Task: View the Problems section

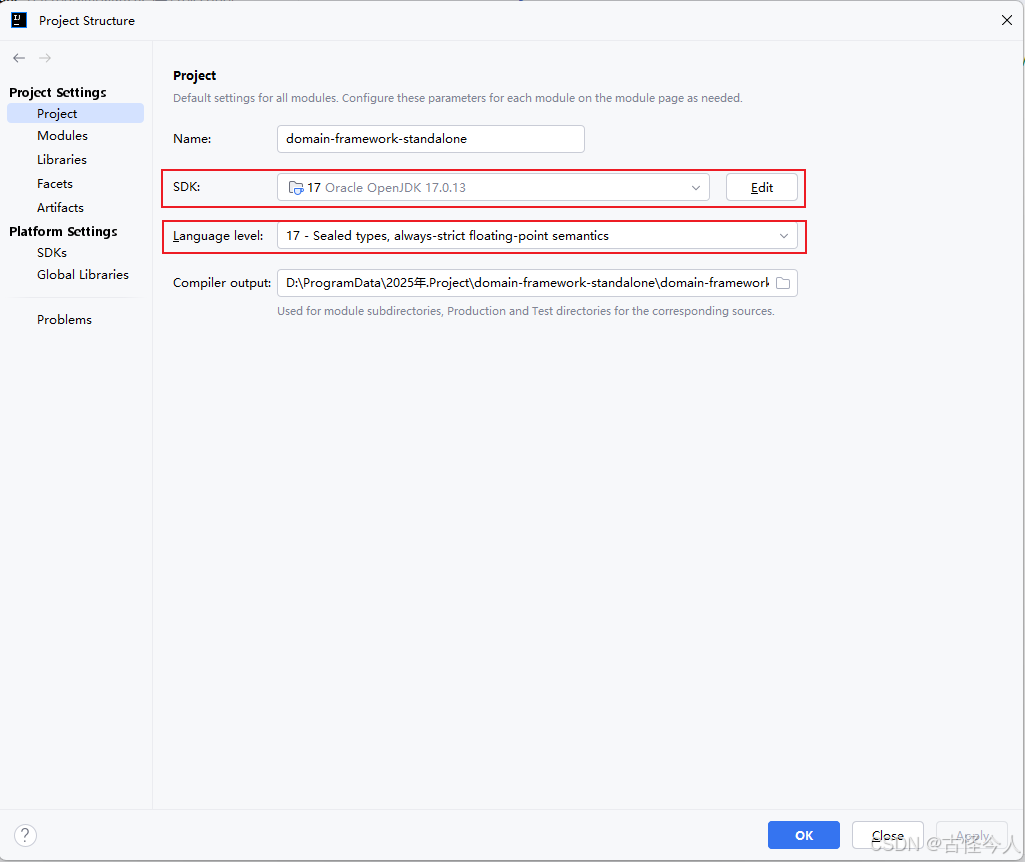Action: click(64, 319)
